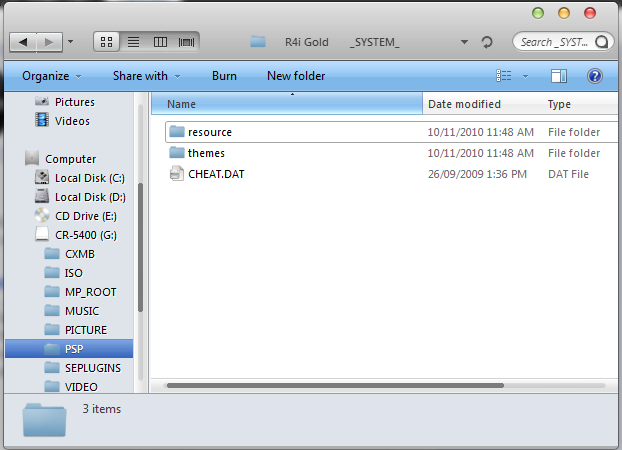This screenshot has height=450, width=622.
Task: Select the cover flow view icon
Action: pos(186,42)
